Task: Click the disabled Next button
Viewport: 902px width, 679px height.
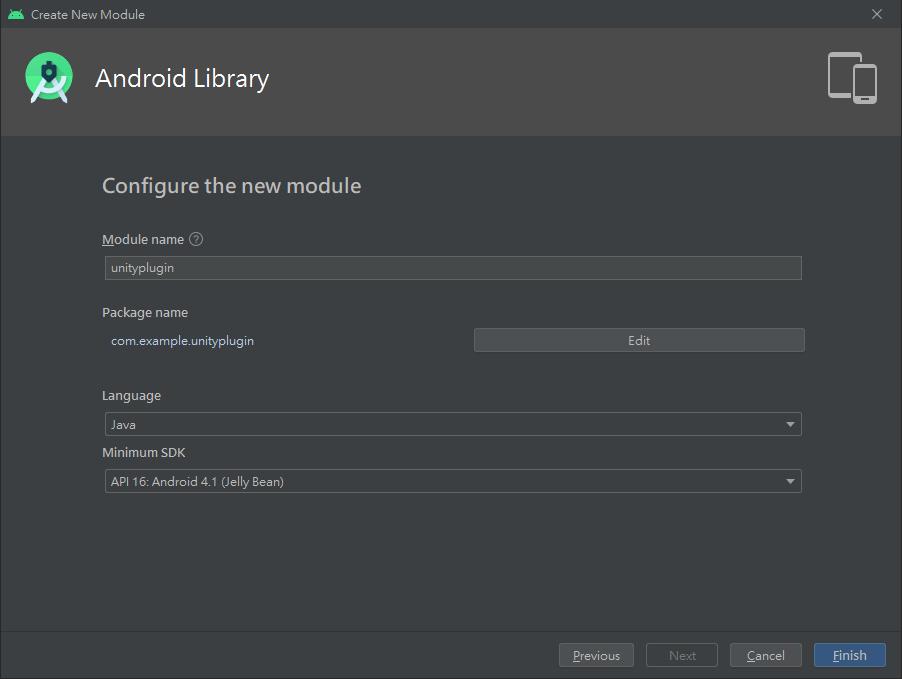Action: tap(682, 655)
